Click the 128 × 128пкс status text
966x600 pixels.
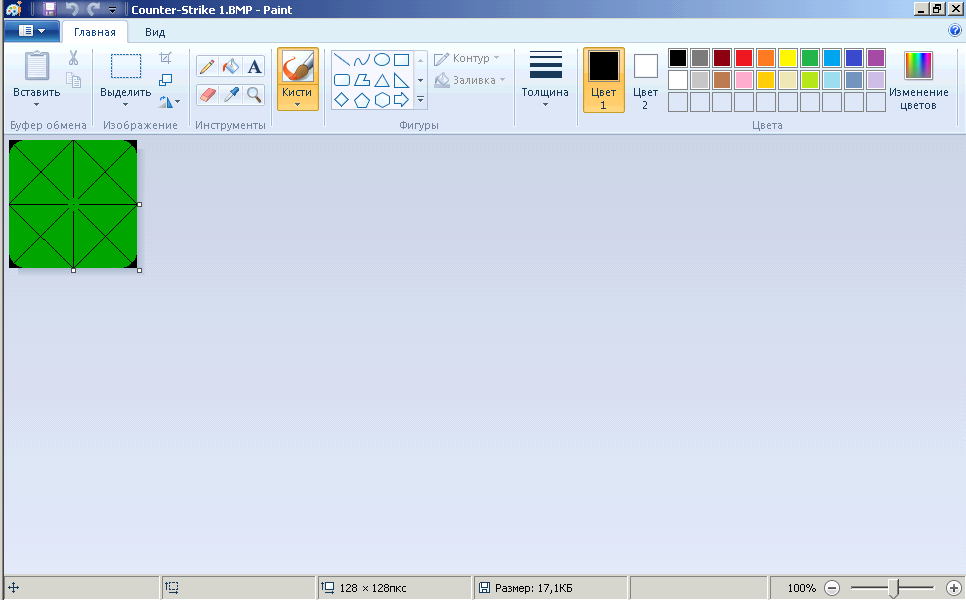pyautogui.click(x=373, y=588)
